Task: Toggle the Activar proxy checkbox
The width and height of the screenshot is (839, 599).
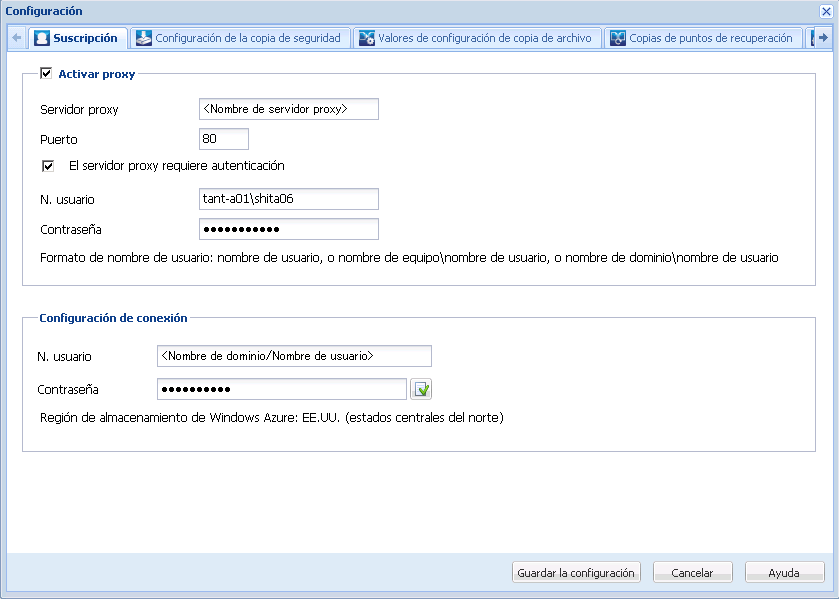Action: click(x=46, y=73)
